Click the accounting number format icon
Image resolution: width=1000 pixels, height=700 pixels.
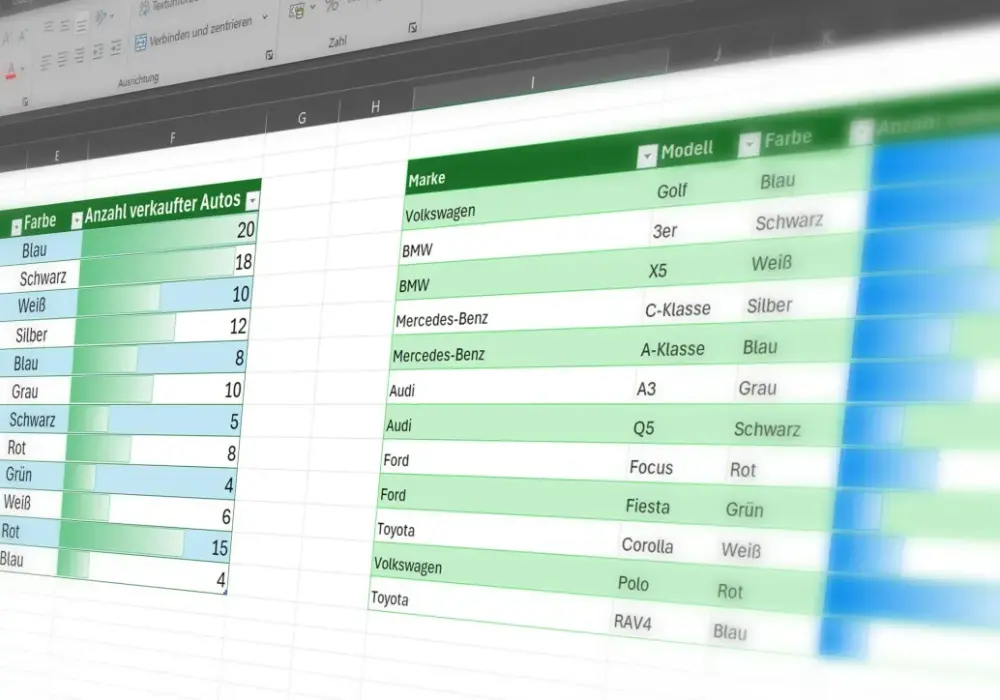[297, 11]
